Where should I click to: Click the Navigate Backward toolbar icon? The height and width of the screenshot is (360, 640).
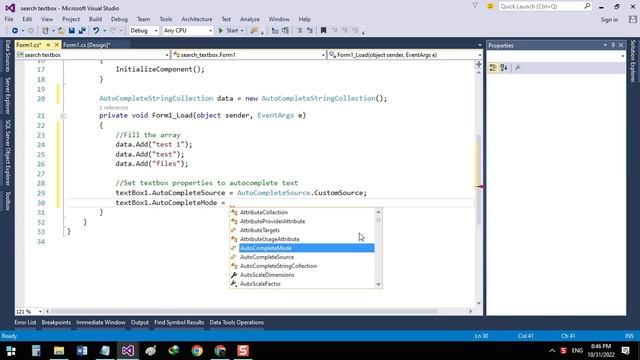(15, 31)
